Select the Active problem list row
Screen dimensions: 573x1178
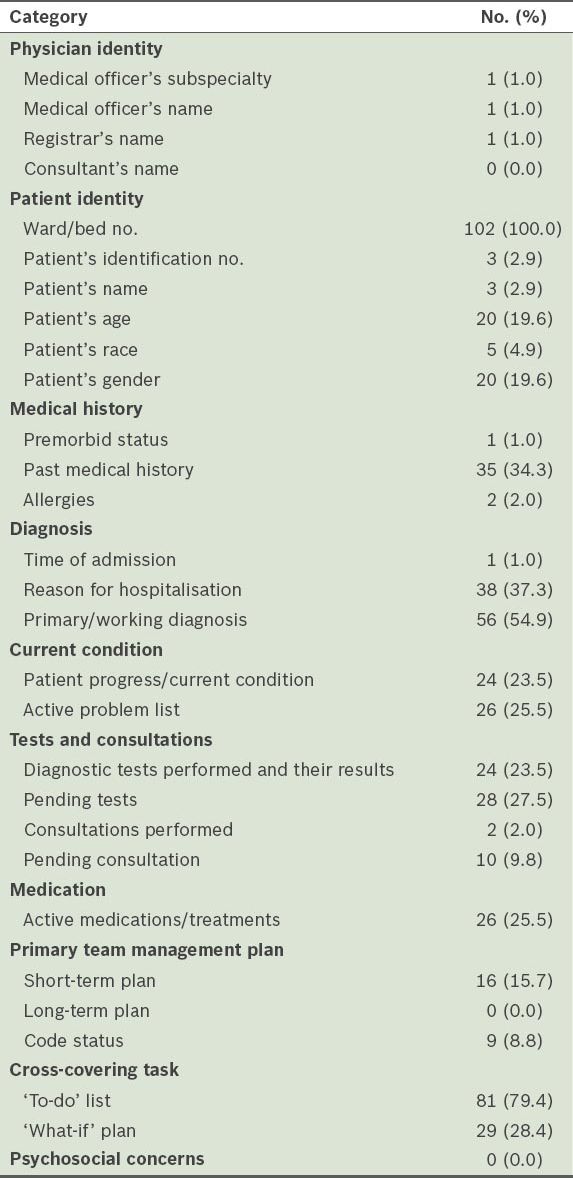click(x=286, y=710)
